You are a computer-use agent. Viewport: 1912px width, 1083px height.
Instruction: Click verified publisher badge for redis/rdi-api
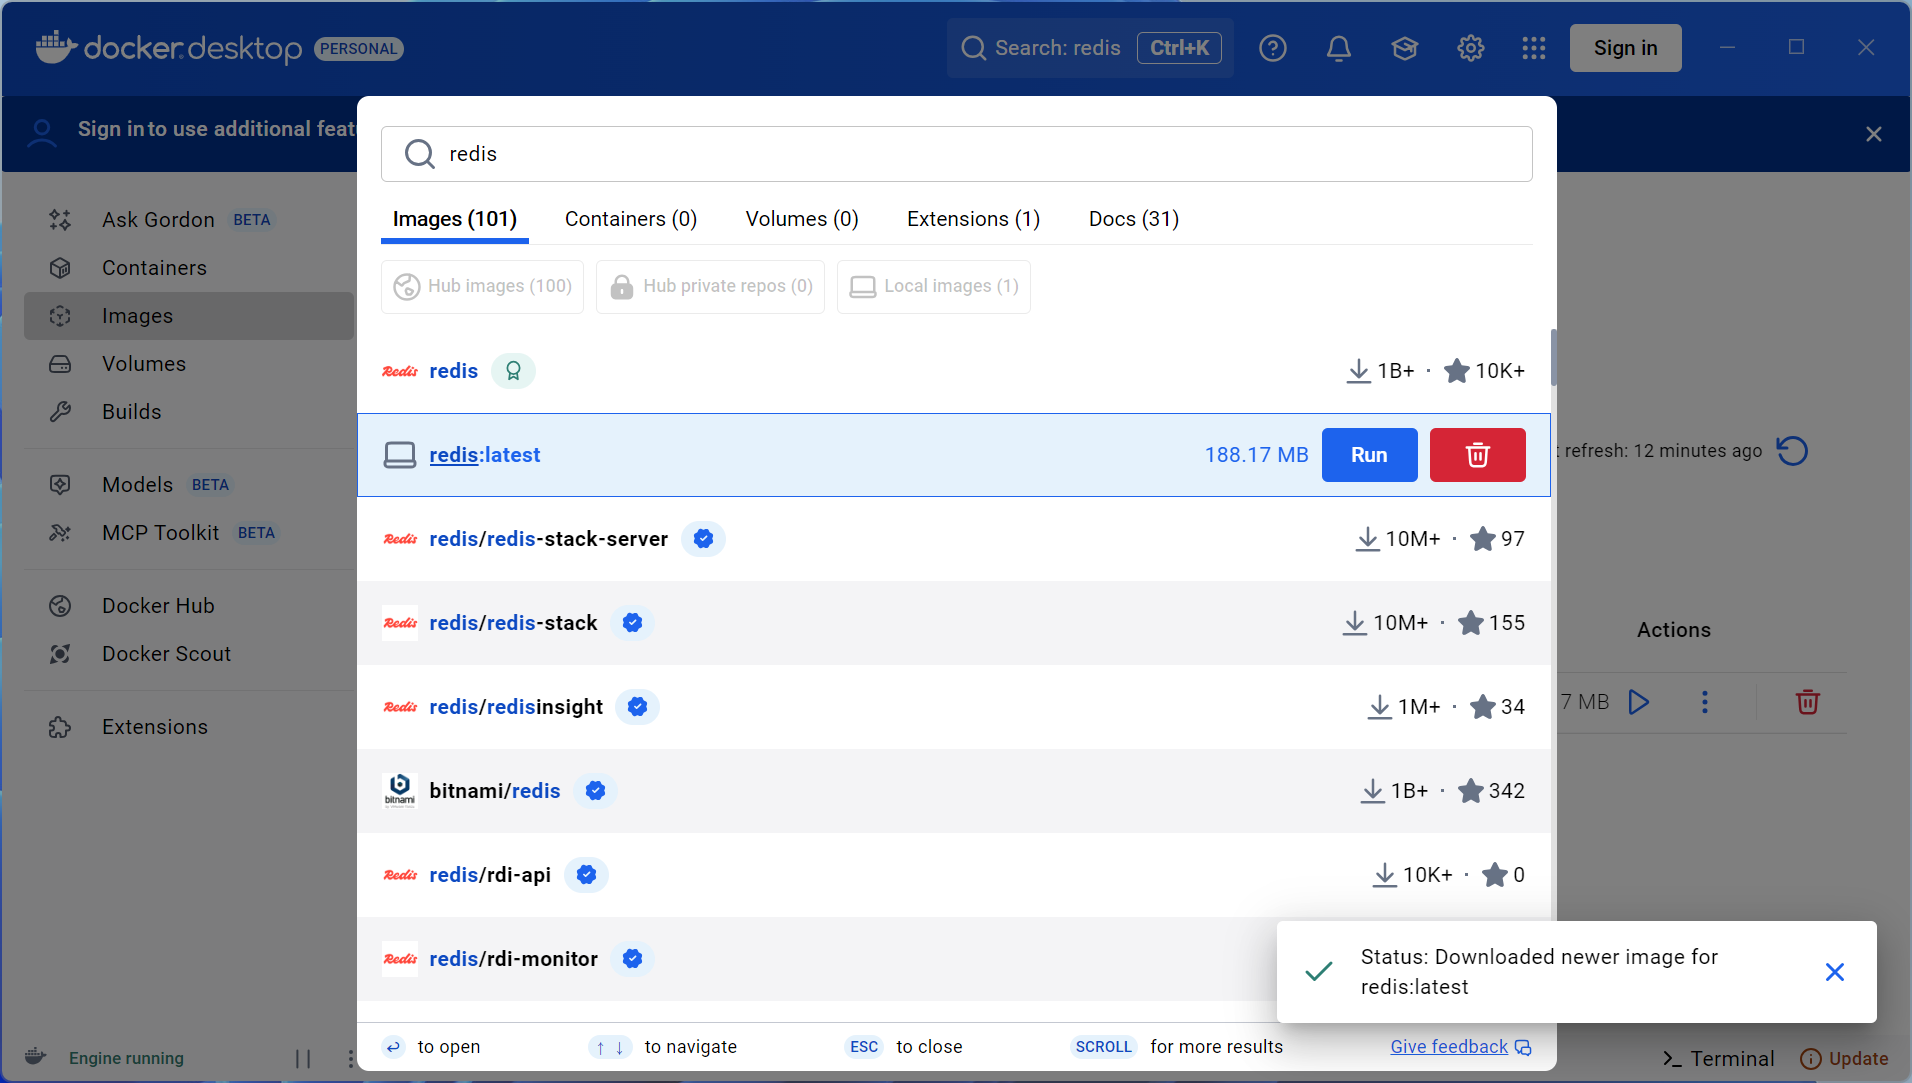click(x=587, y=875)
